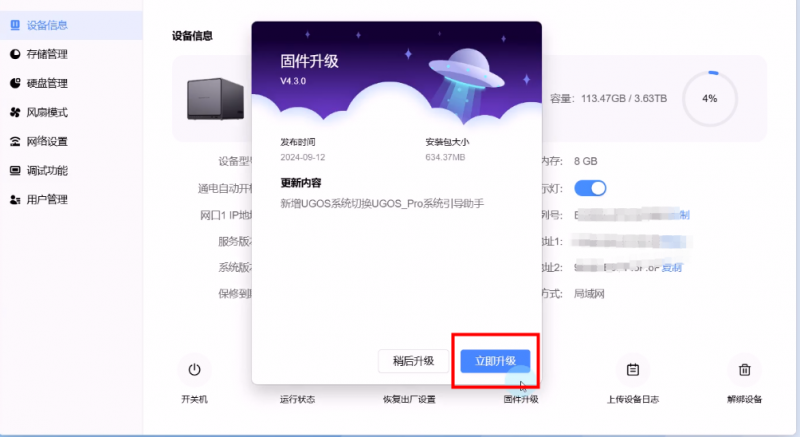Image resolution: width=800 pixels, height=437 pixels.
Task: Click the 局域网 connection value
Action: pyautogui.click(x=589, y=294)
